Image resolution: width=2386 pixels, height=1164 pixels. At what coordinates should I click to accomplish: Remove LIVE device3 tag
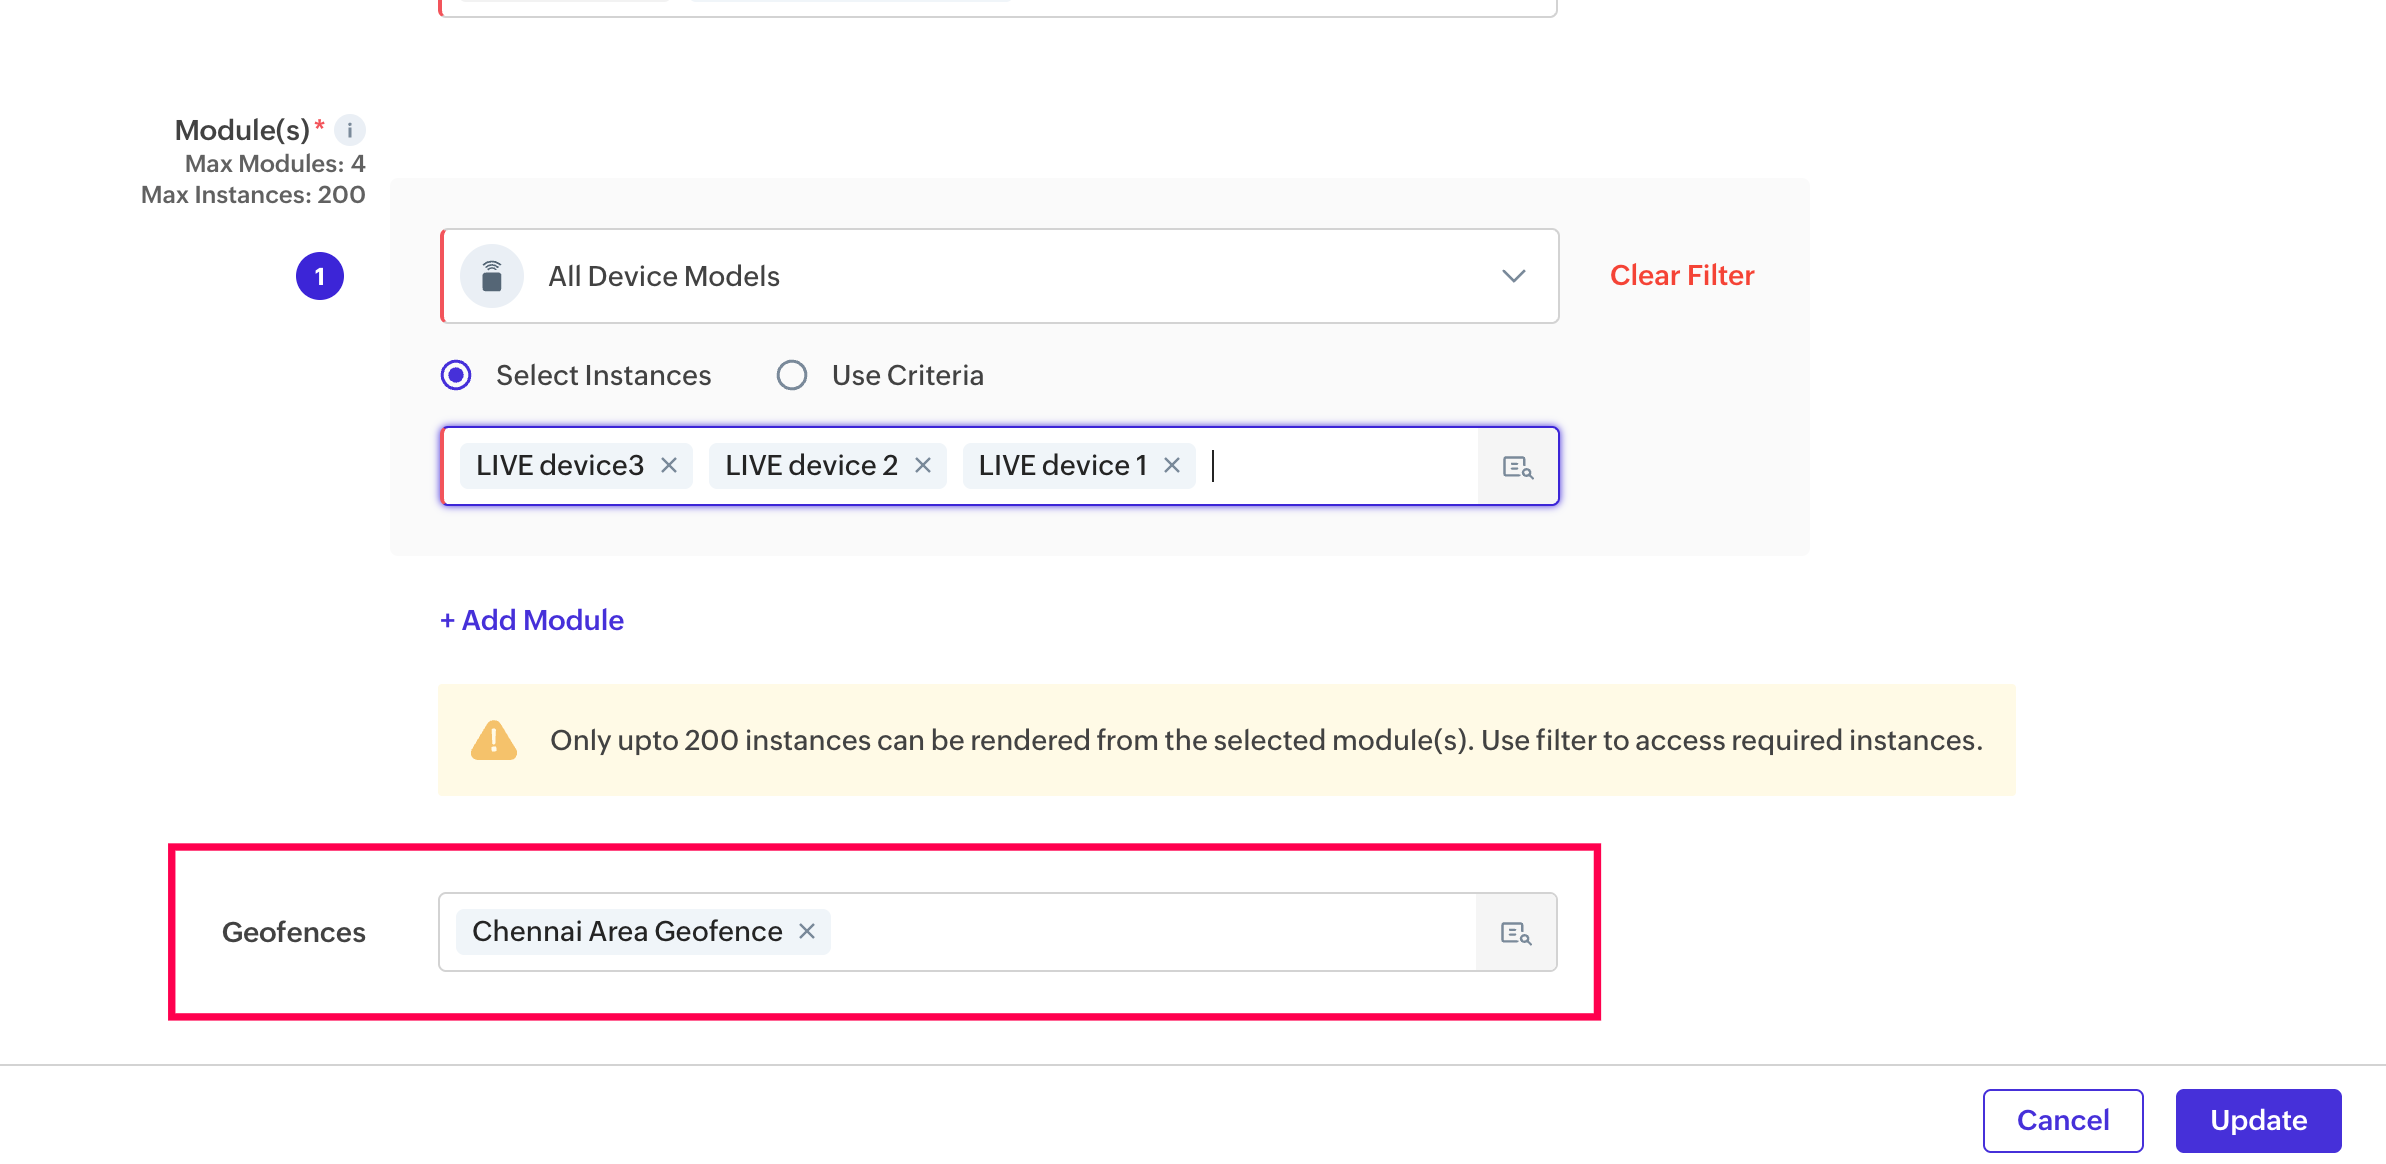(669, 466)
